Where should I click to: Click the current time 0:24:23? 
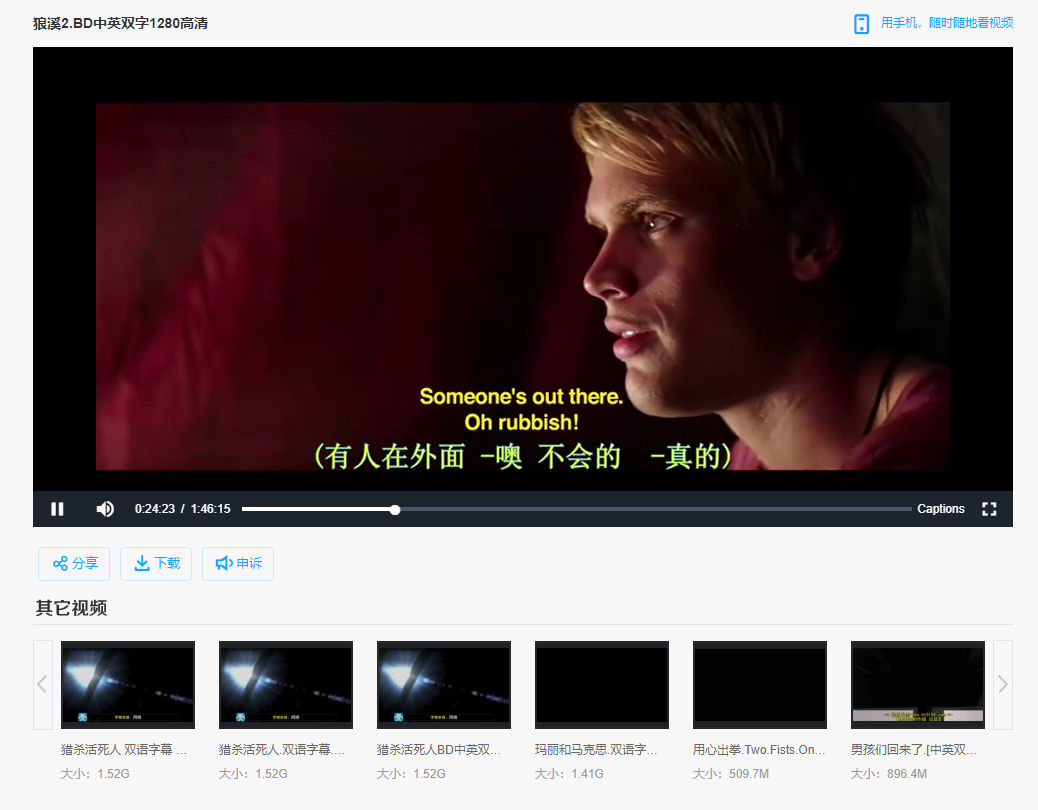155,509
